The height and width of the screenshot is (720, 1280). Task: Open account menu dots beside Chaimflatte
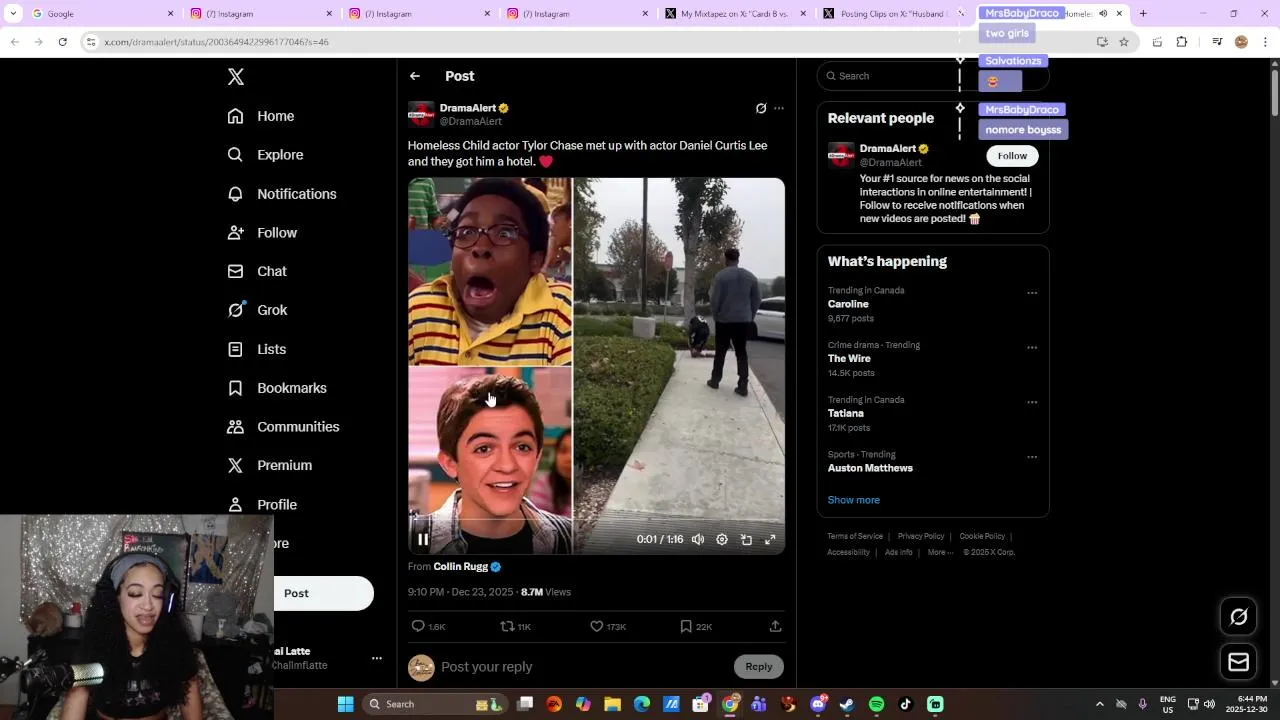tap(377, 658)
